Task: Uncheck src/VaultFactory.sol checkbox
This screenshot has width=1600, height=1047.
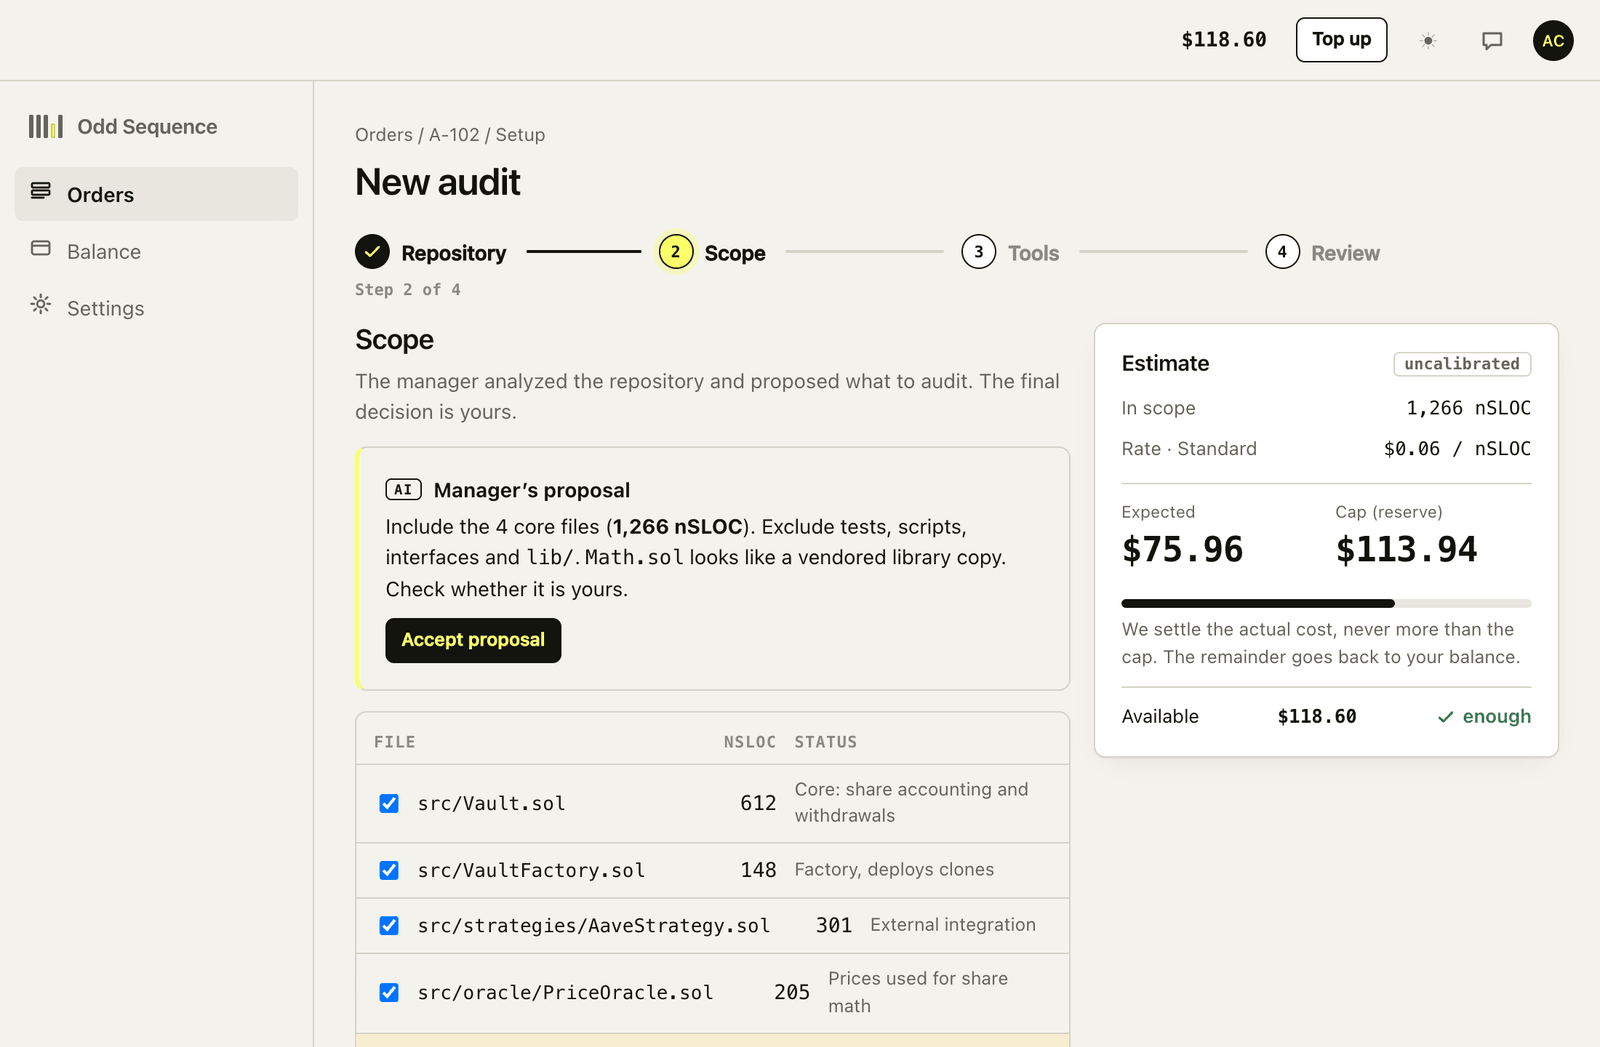Action: [x=389, y=870]
